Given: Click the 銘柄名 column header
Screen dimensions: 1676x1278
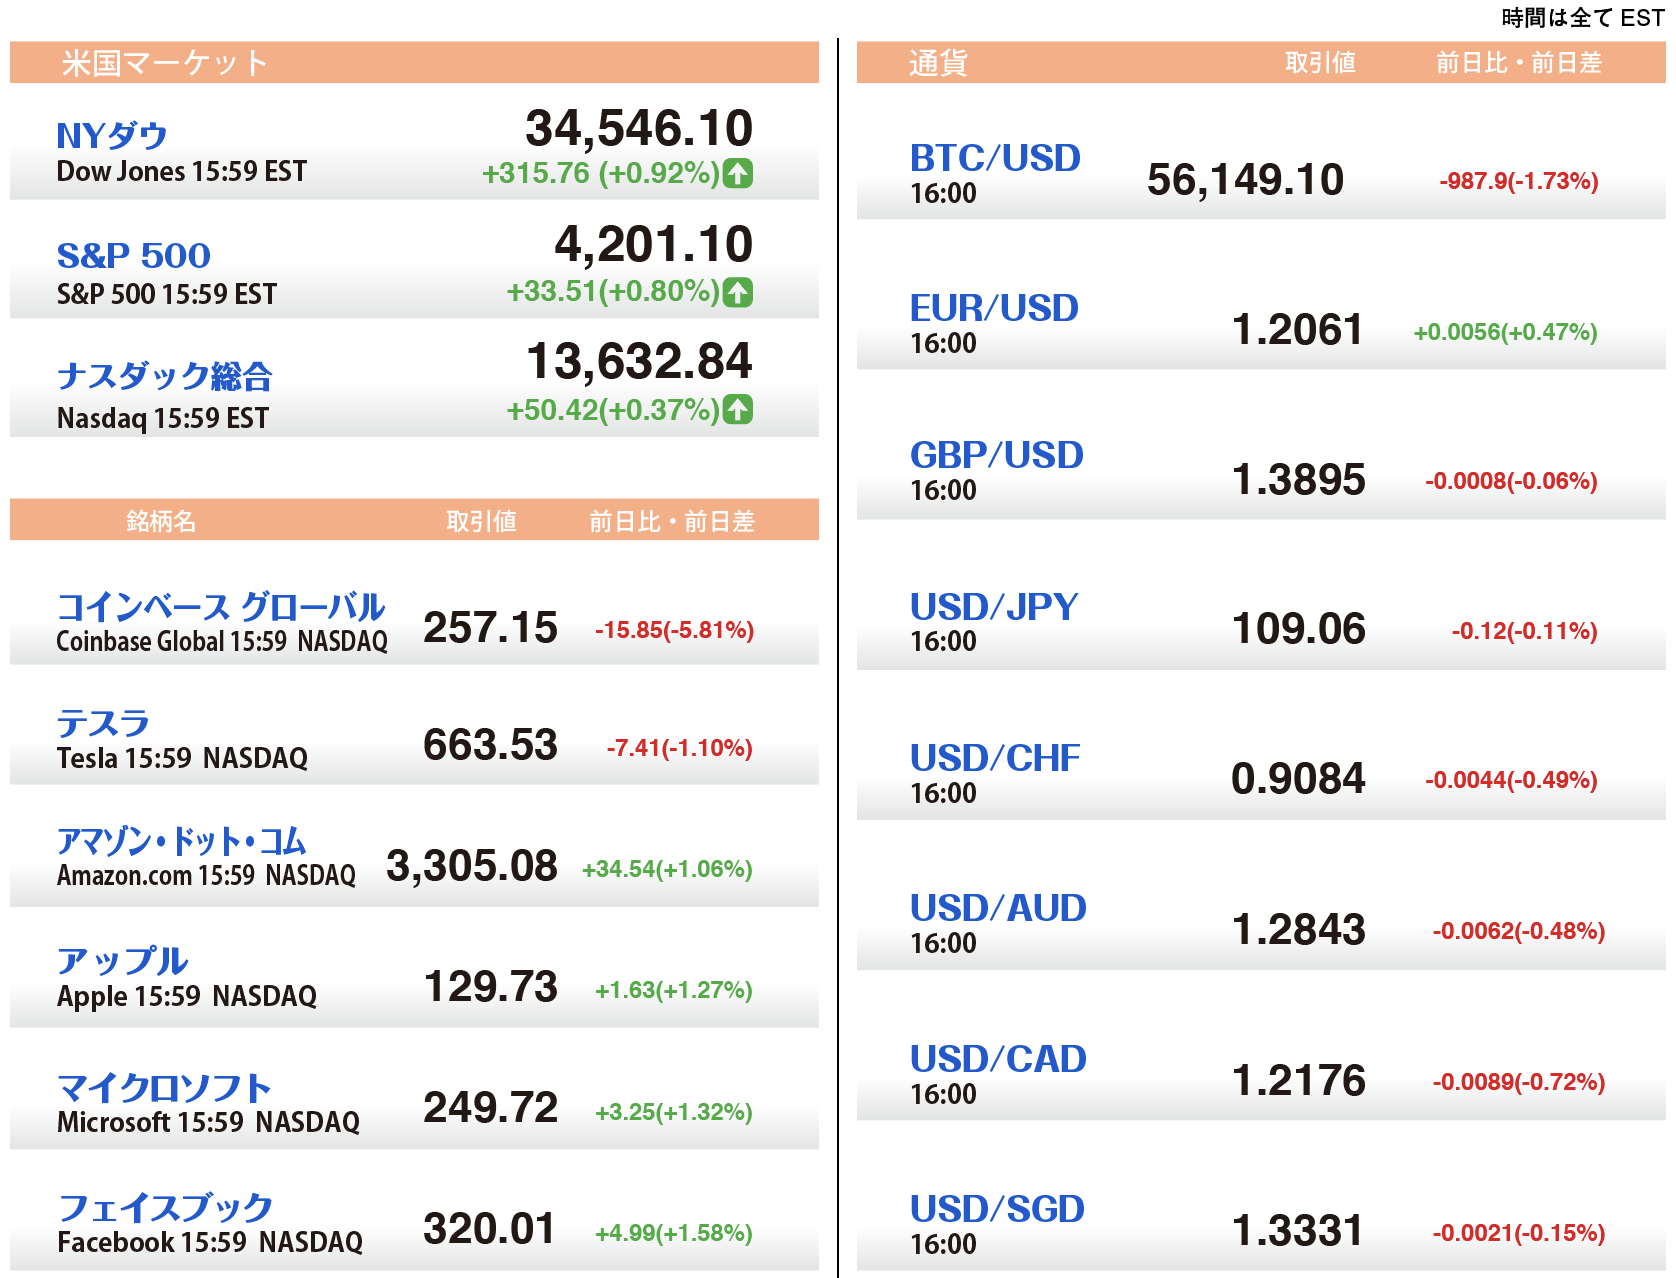Looking at the screenshot, I should point(161,521).
